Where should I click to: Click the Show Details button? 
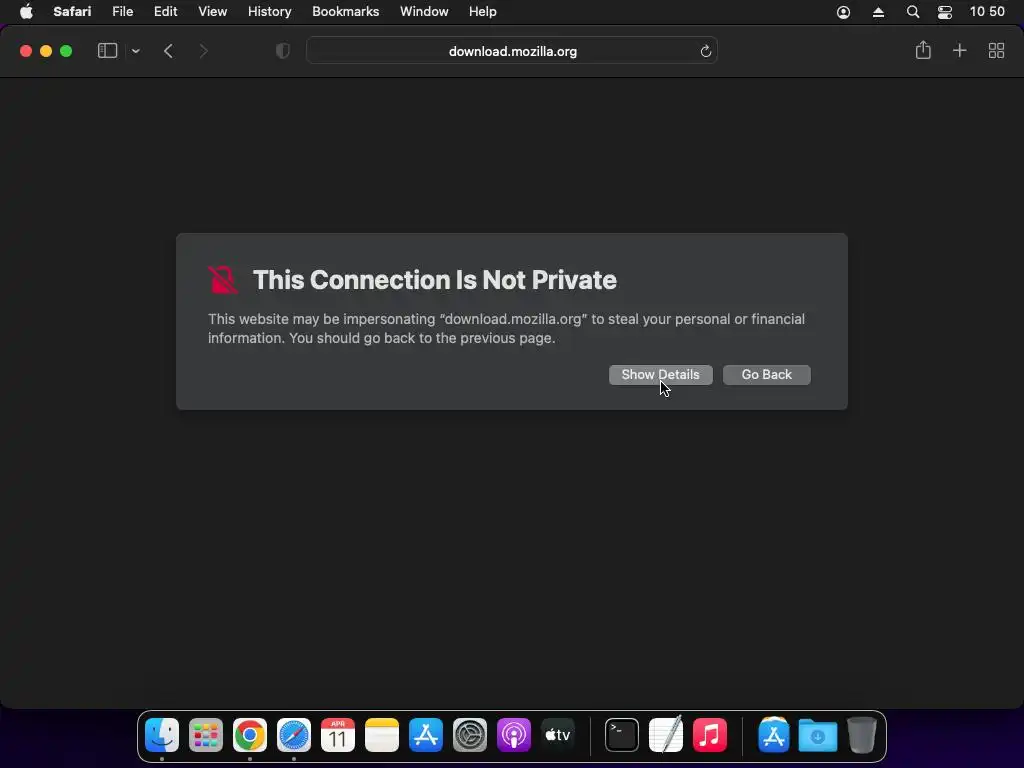pos(660,375)
